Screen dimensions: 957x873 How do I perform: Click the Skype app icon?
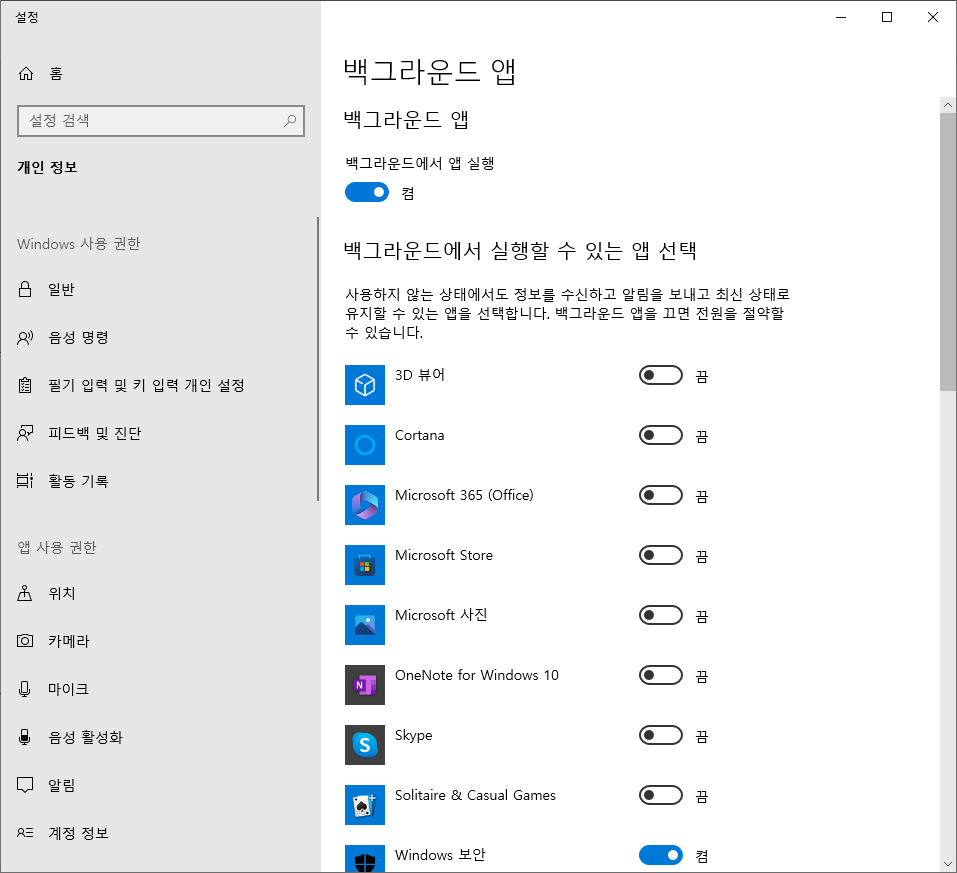click(x=365, y=745)
